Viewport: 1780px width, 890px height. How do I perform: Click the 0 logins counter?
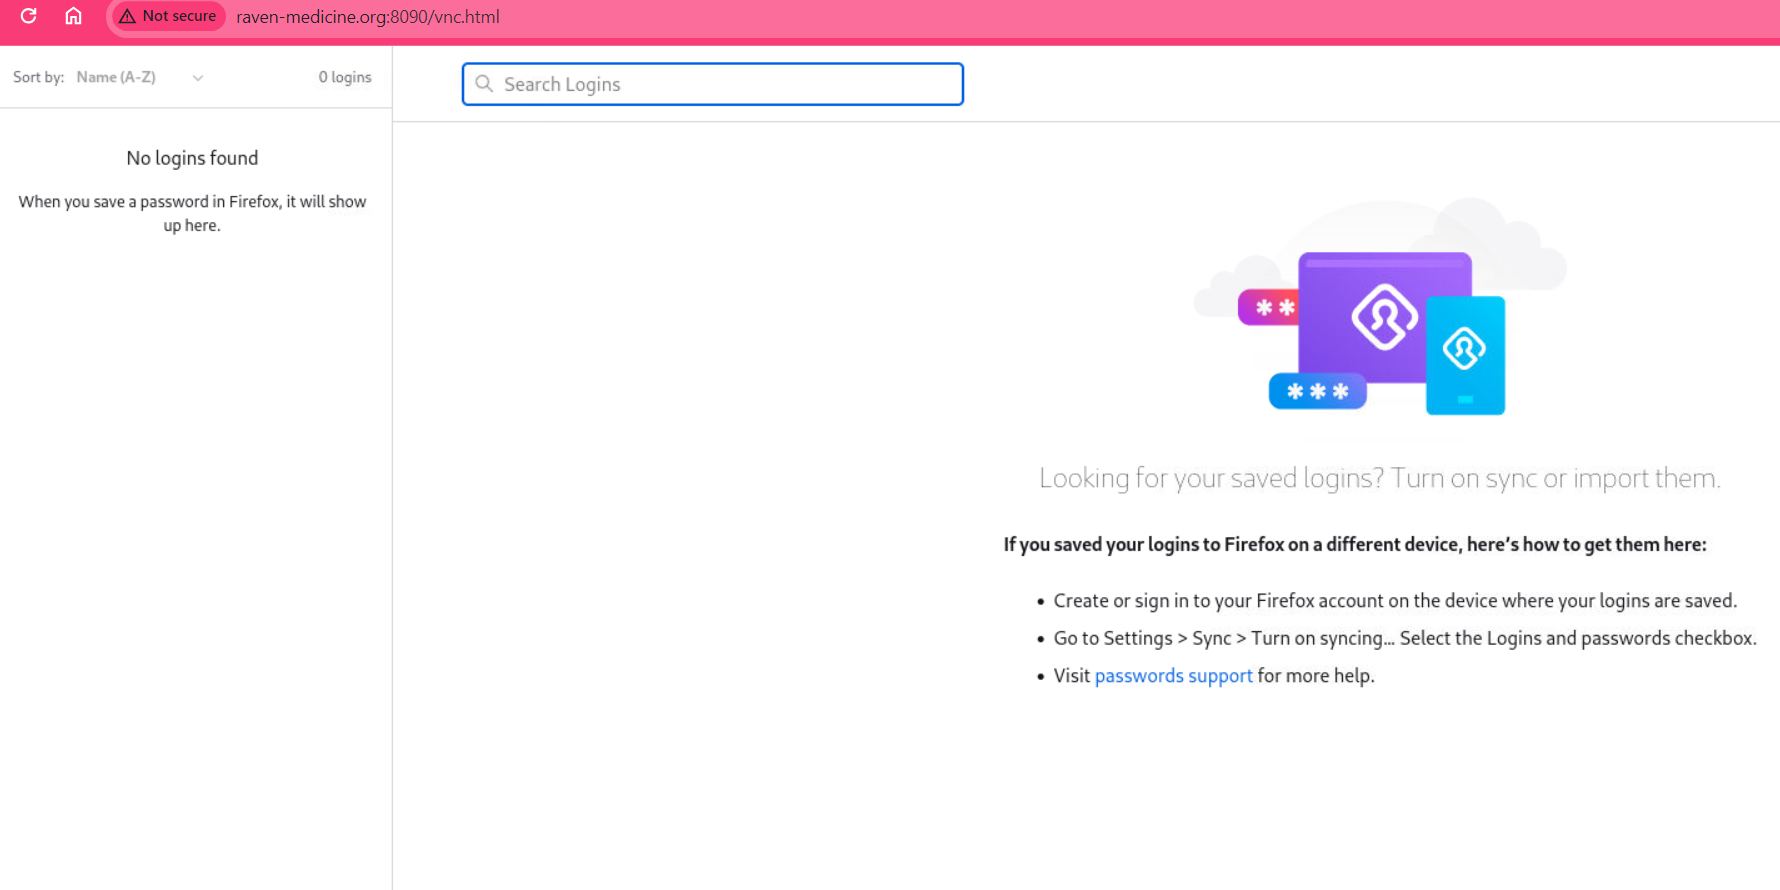click(345, 77)
